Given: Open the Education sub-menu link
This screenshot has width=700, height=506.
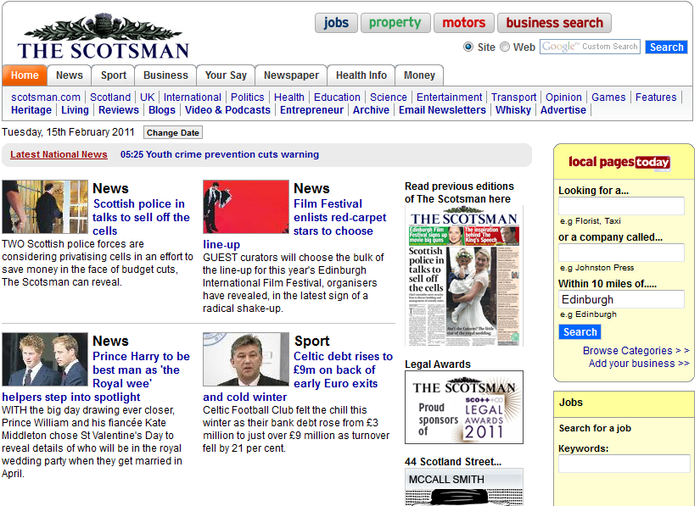Looking at the screenshot, I should (337, 97).
